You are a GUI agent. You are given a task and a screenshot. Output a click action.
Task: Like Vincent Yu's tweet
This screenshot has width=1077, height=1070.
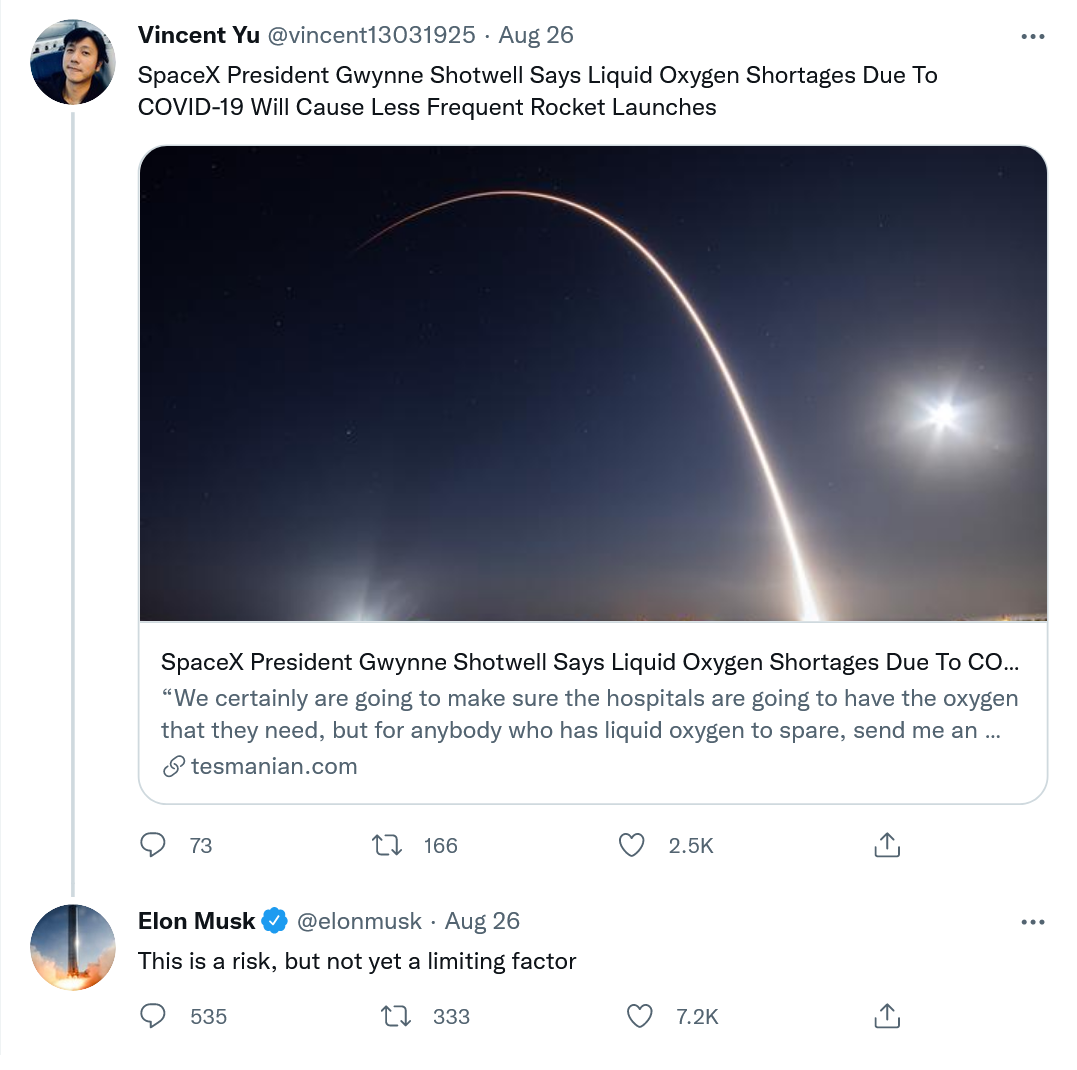pos(632,846)
